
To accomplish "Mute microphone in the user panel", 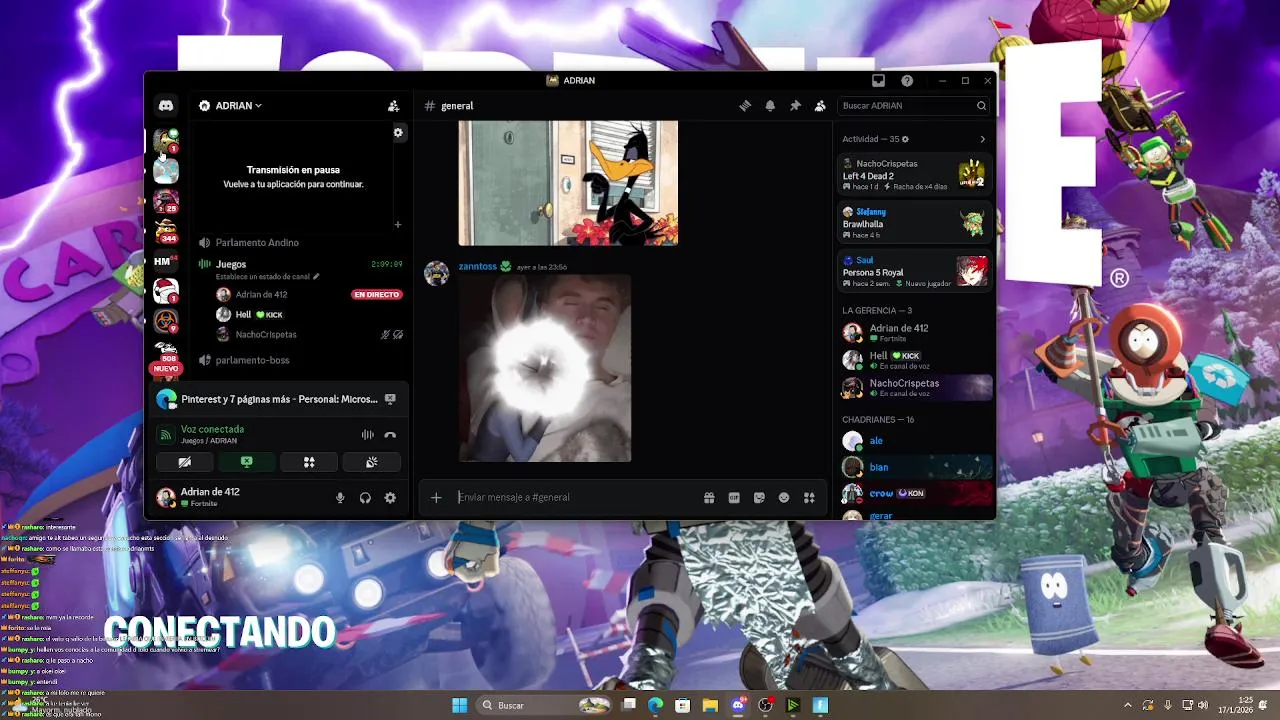I will [x=340, y=498].
